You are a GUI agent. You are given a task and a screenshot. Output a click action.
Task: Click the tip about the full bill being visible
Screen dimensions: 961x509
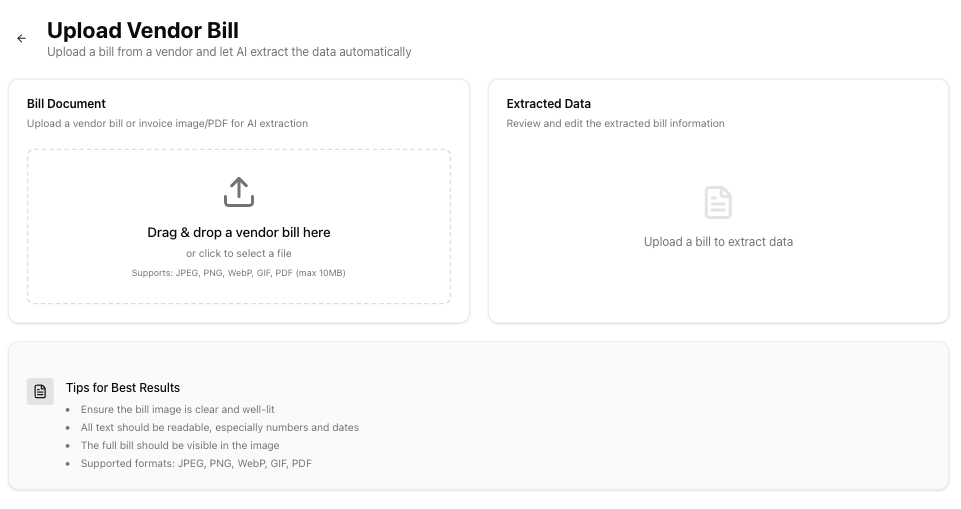click(x=180, y=446)
